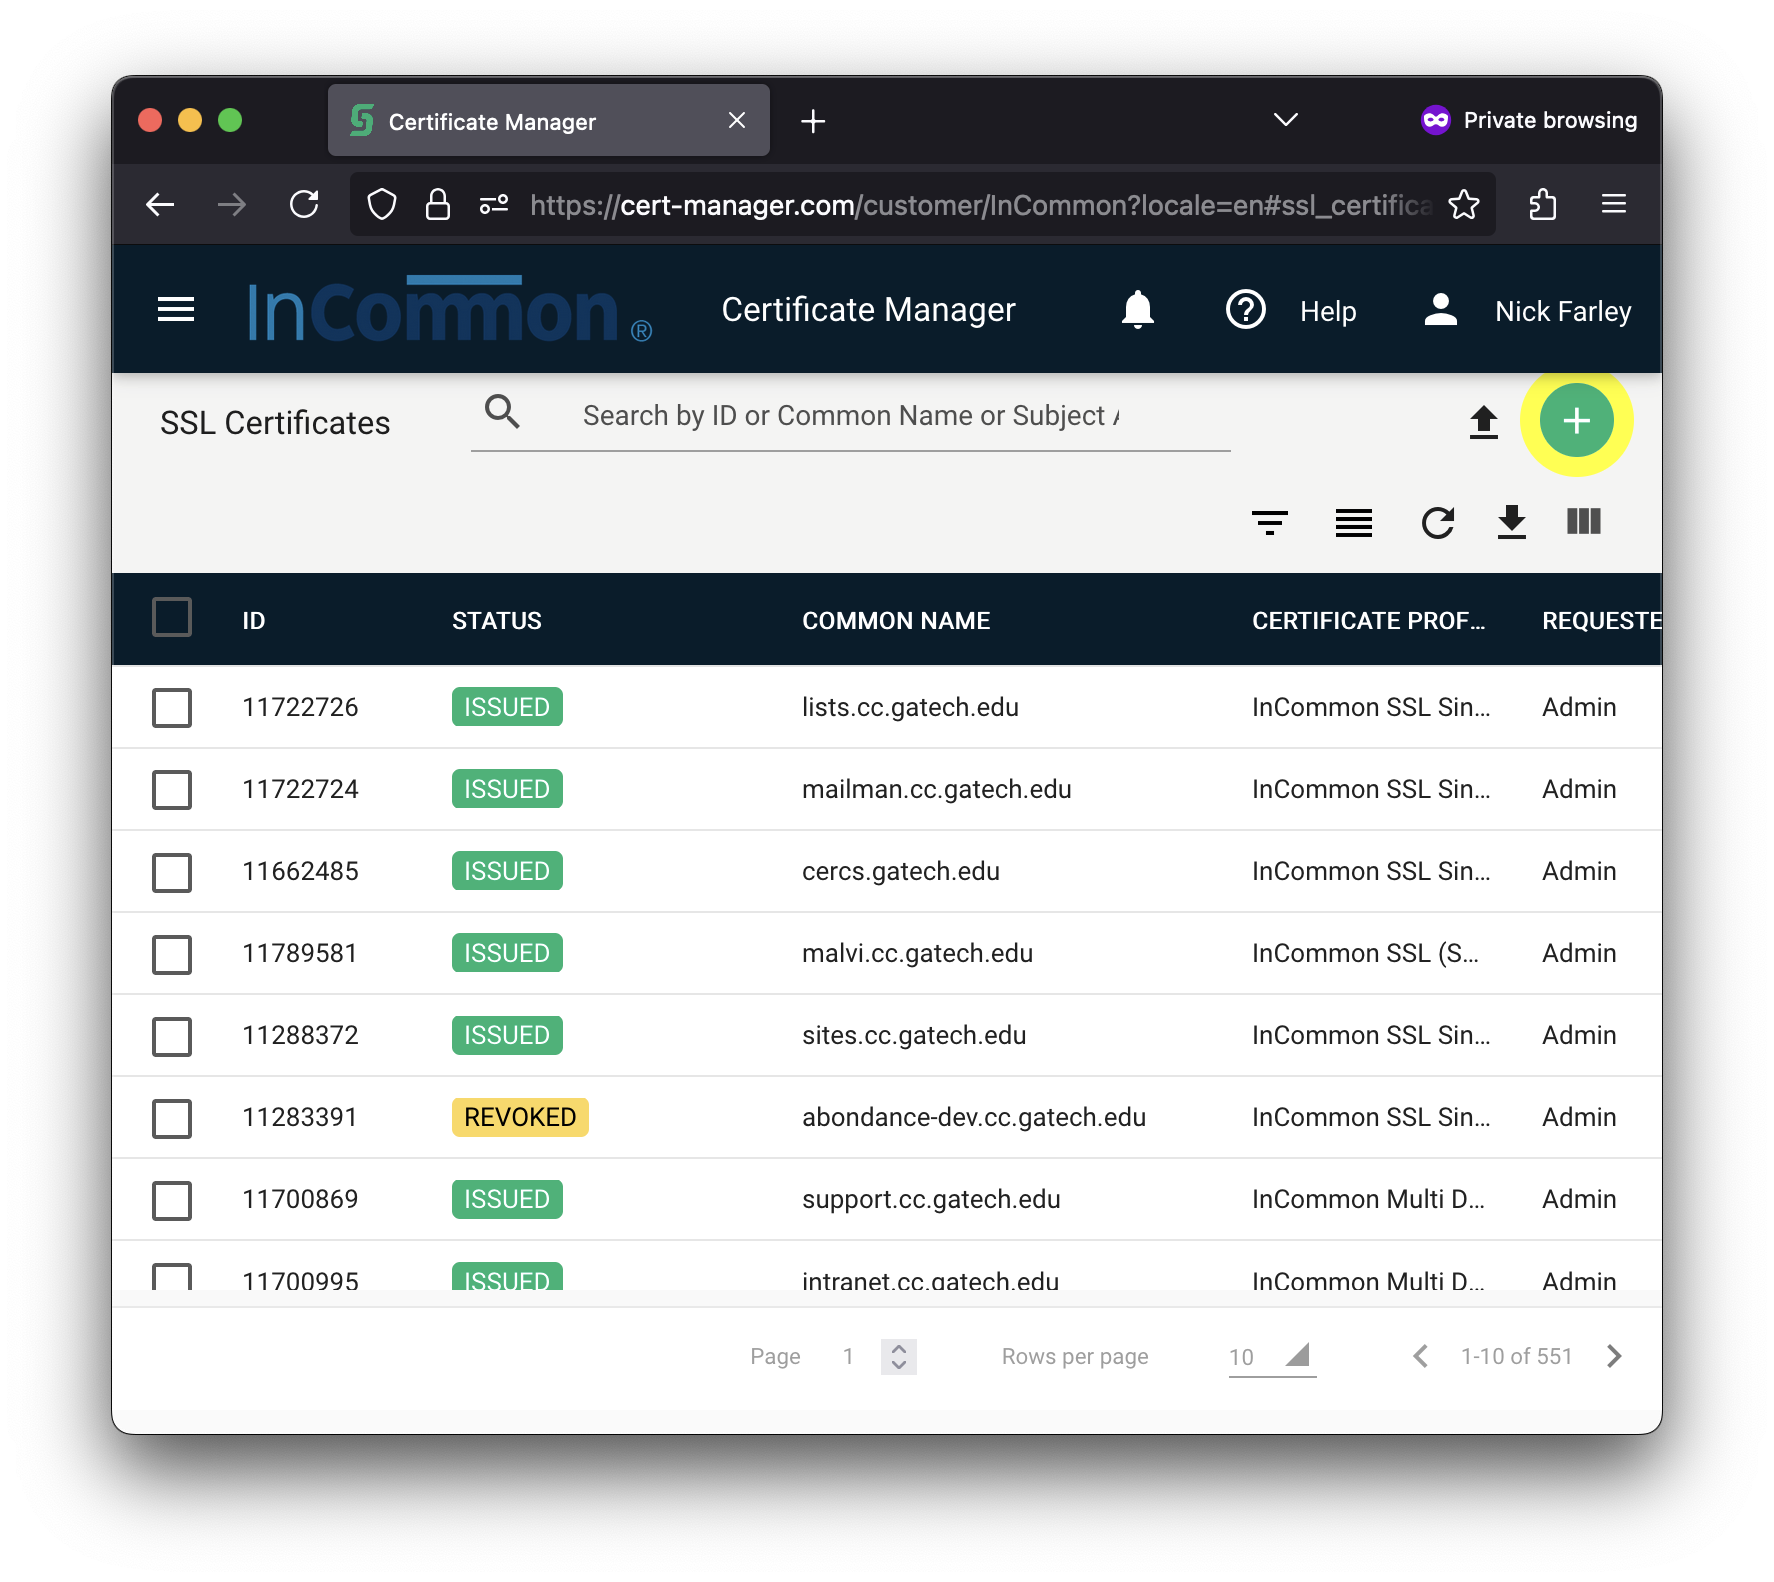The image size is (1774, 1582).
Task: Click the browser forward arrow
Action: pyautogui.click(x=232, y=205)
